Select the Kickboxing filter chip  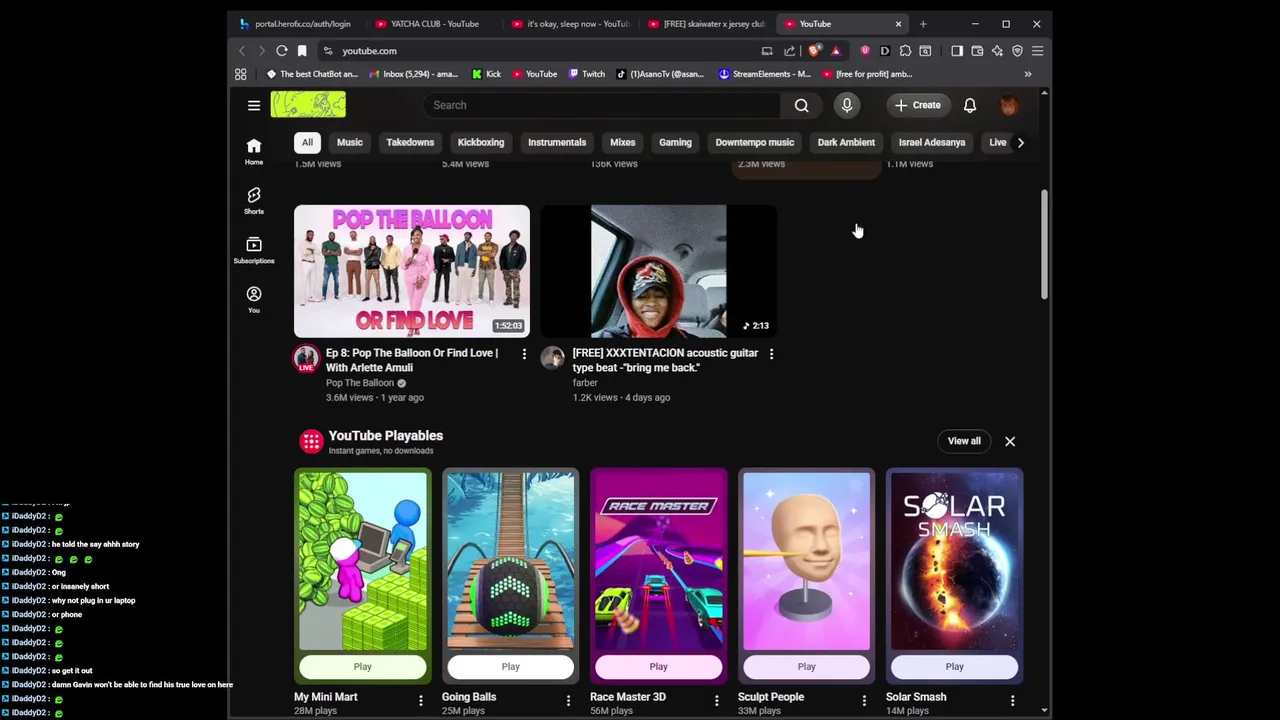pyautogui.click(x=481, y=142)
